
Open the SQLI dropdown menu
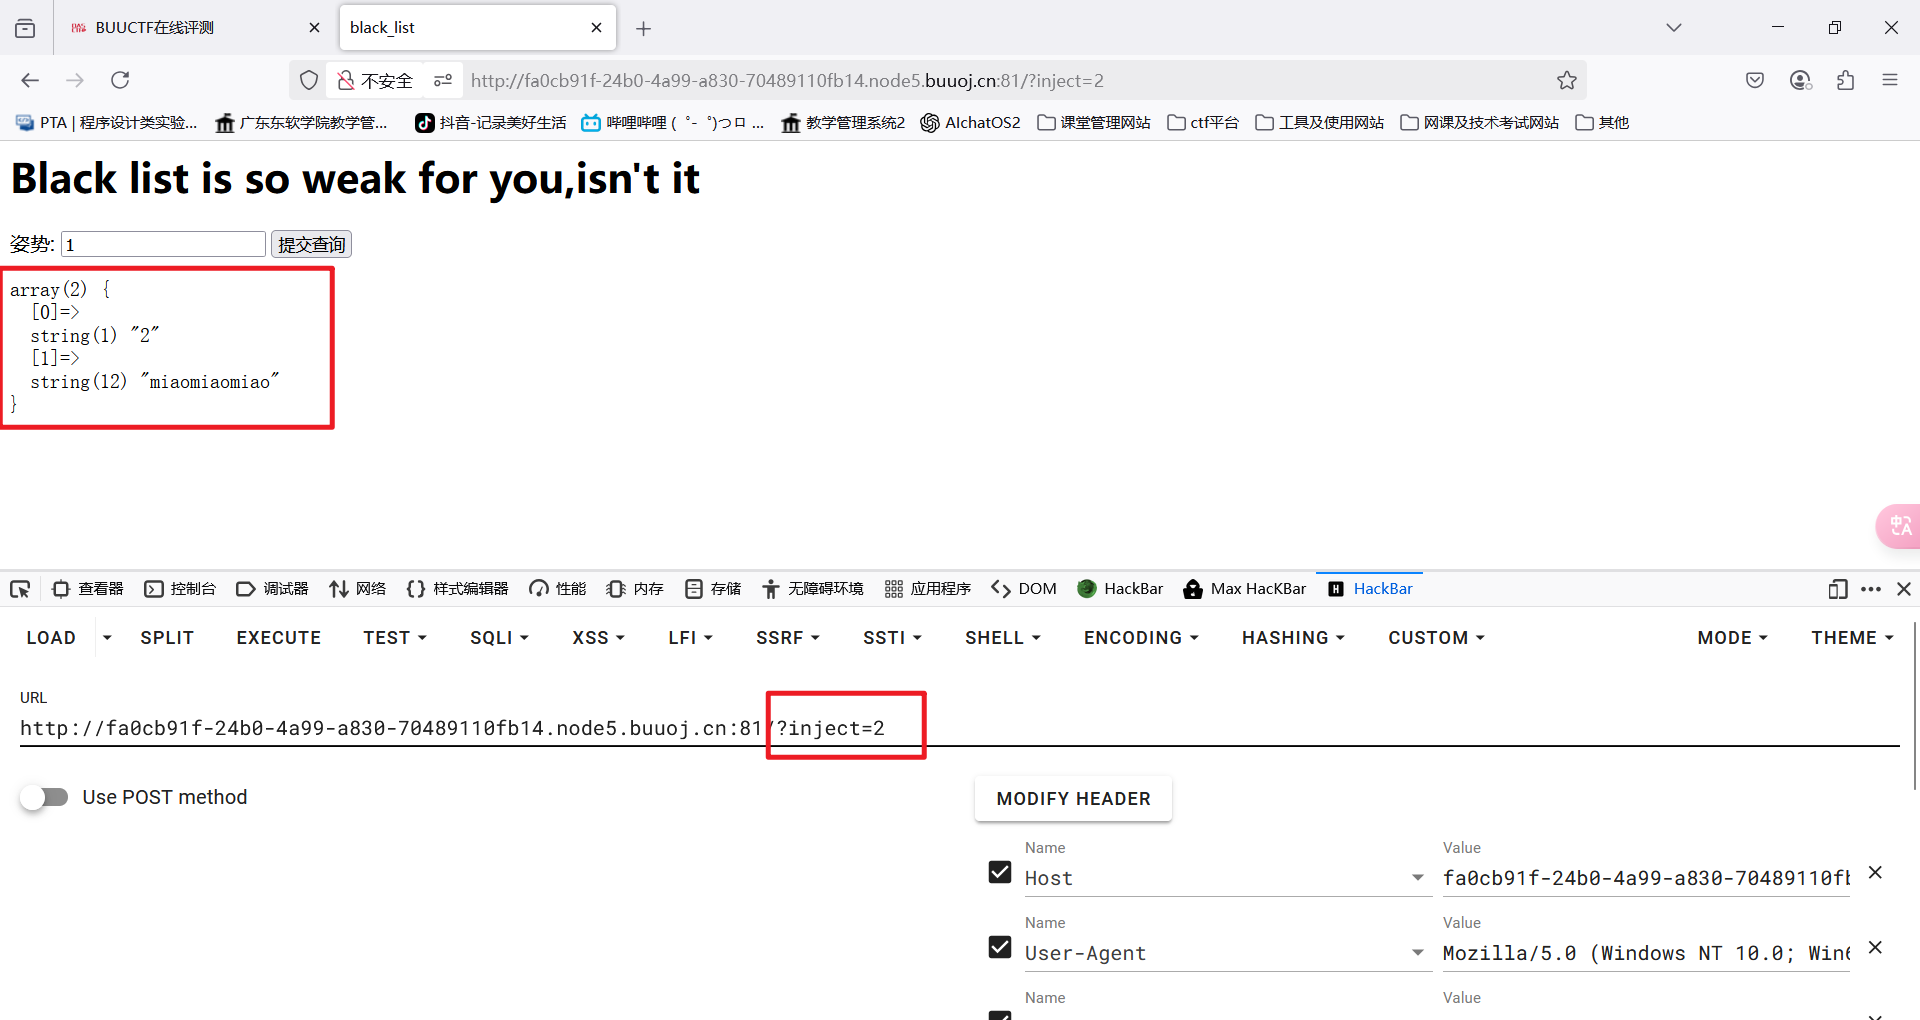pos(498,637)
